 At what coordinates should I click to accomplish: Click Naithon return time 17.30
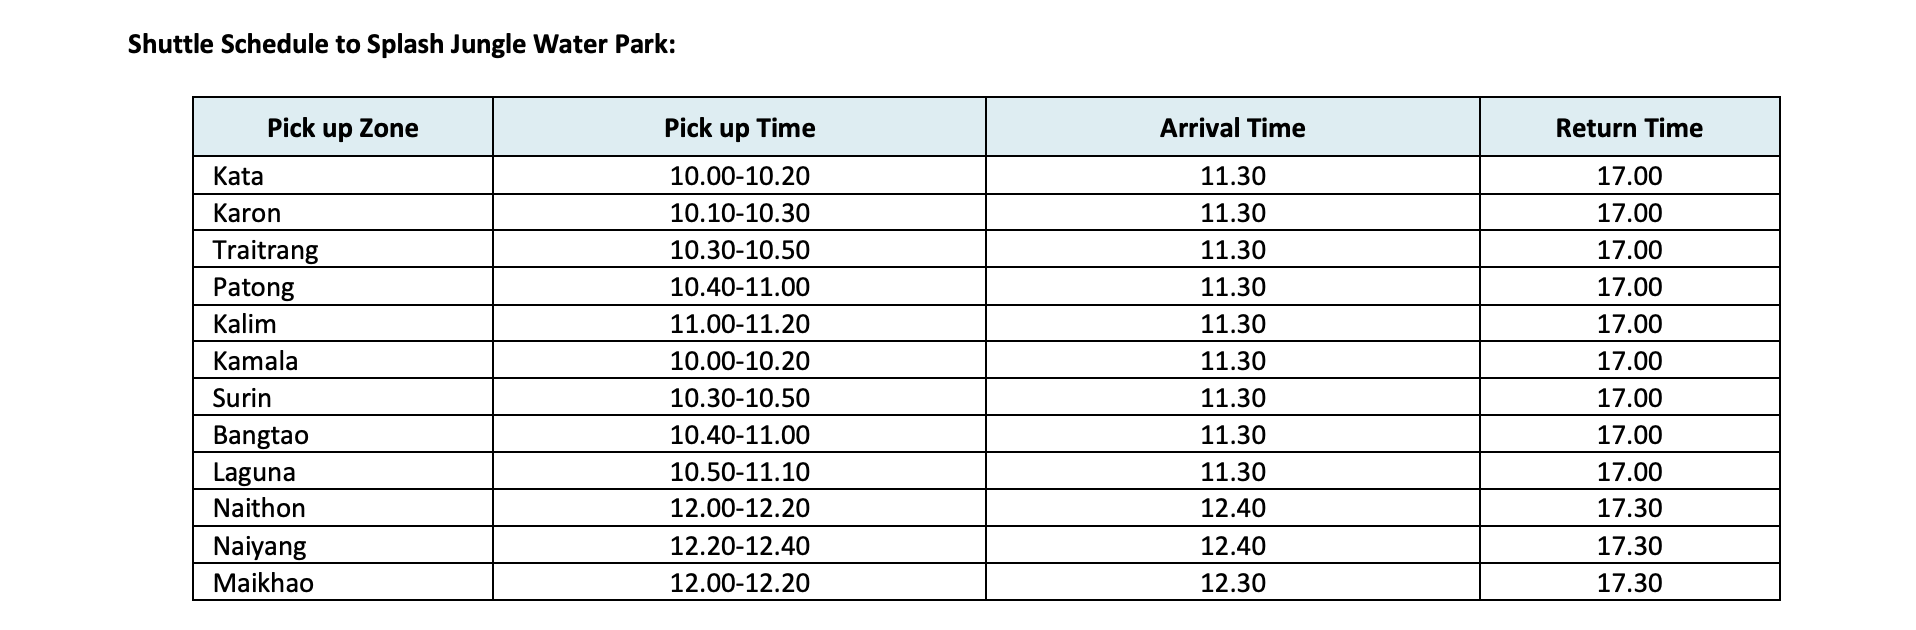coord(1629,508)
